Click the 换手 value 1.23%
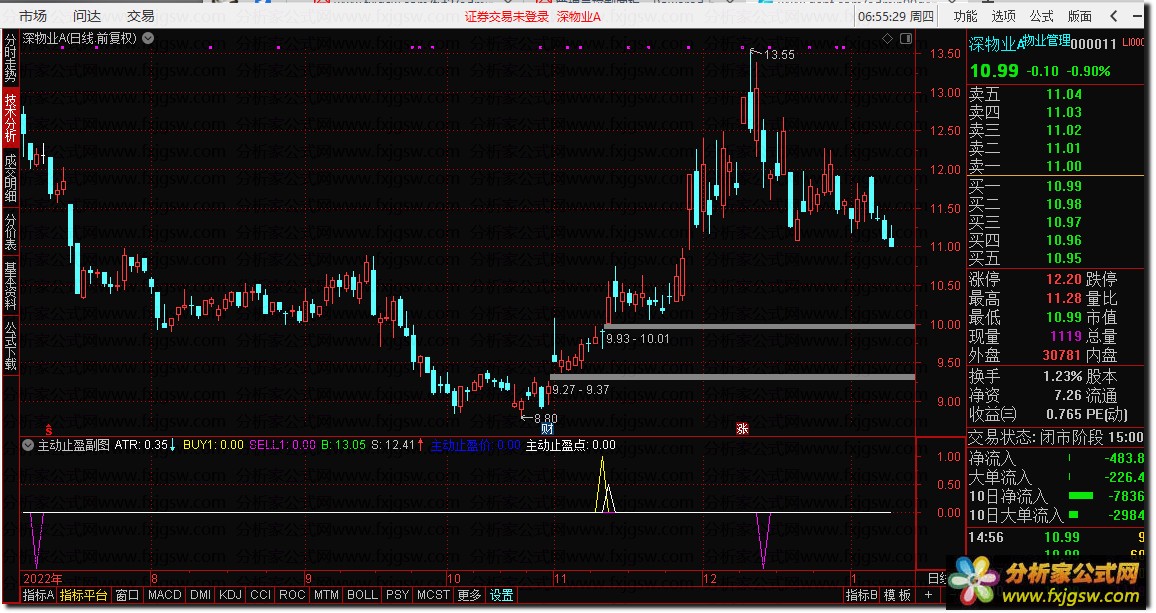The width and height of the screenshot is (1156, 613). tap(1062, 376)
